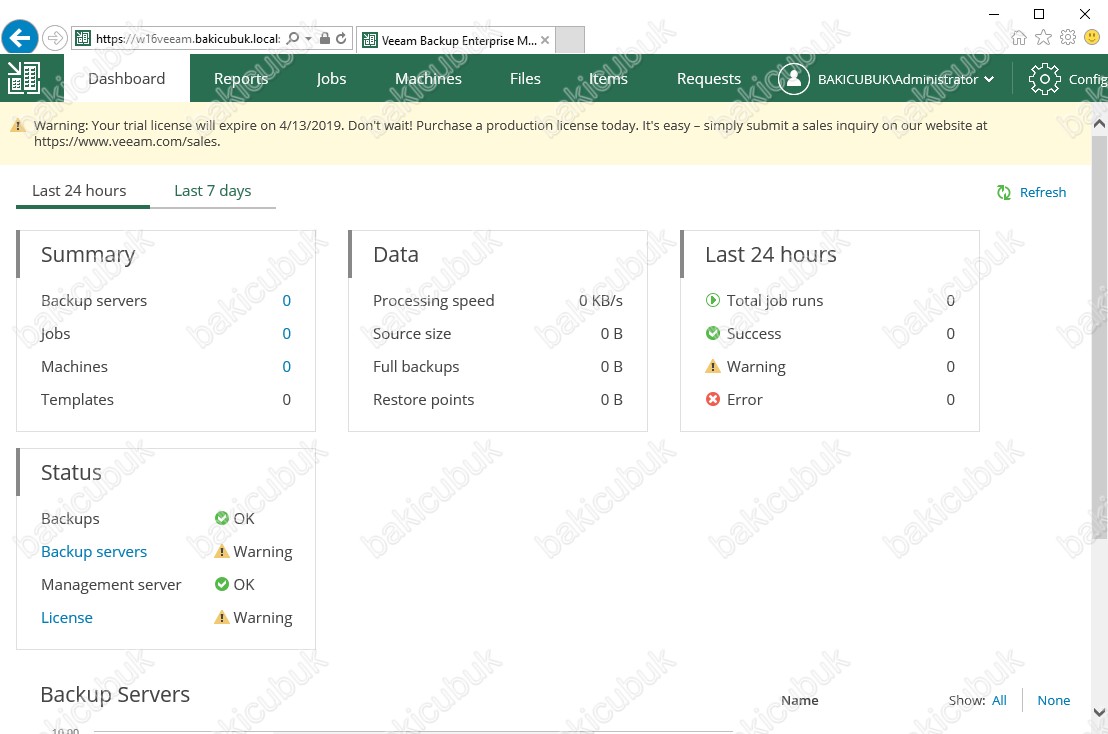1108x734 pixels.
Task: Click the Templates count value in Summary
Action: [286, 400]
